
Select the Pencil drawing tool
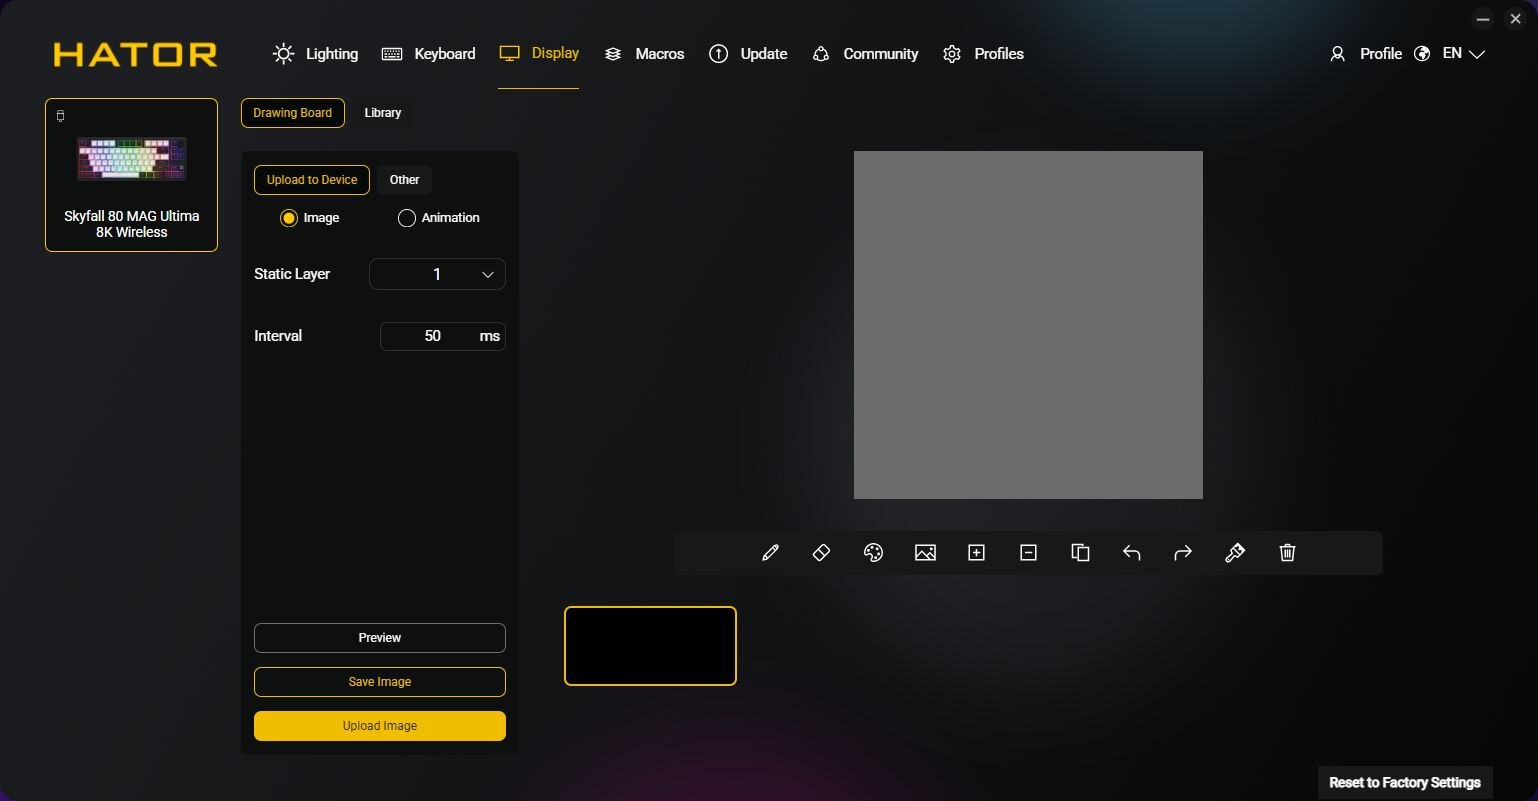click(770, 553)
